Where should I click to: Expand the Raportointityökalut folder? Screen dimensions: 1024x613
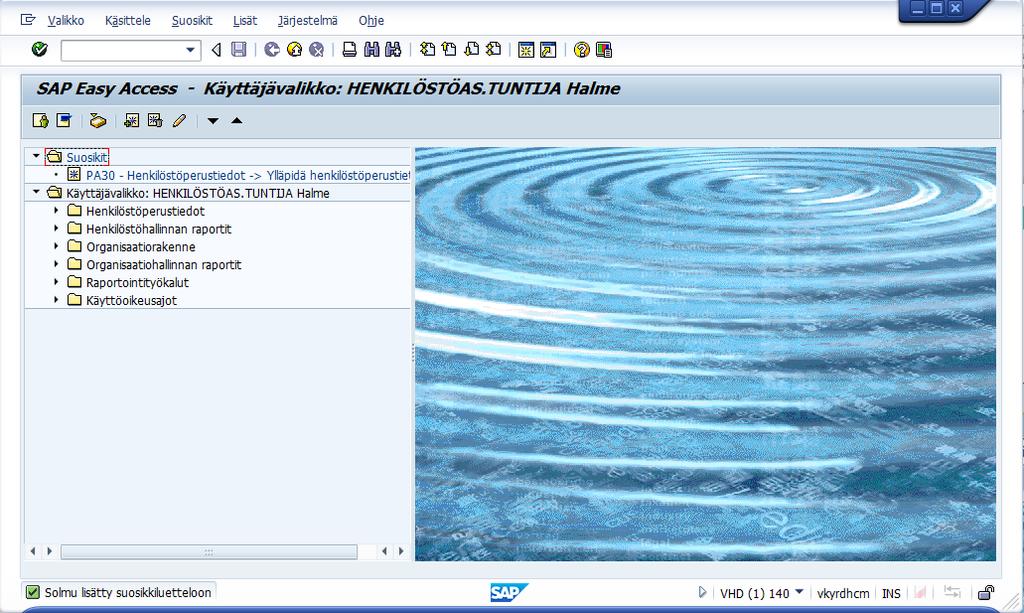click(56, 281)
